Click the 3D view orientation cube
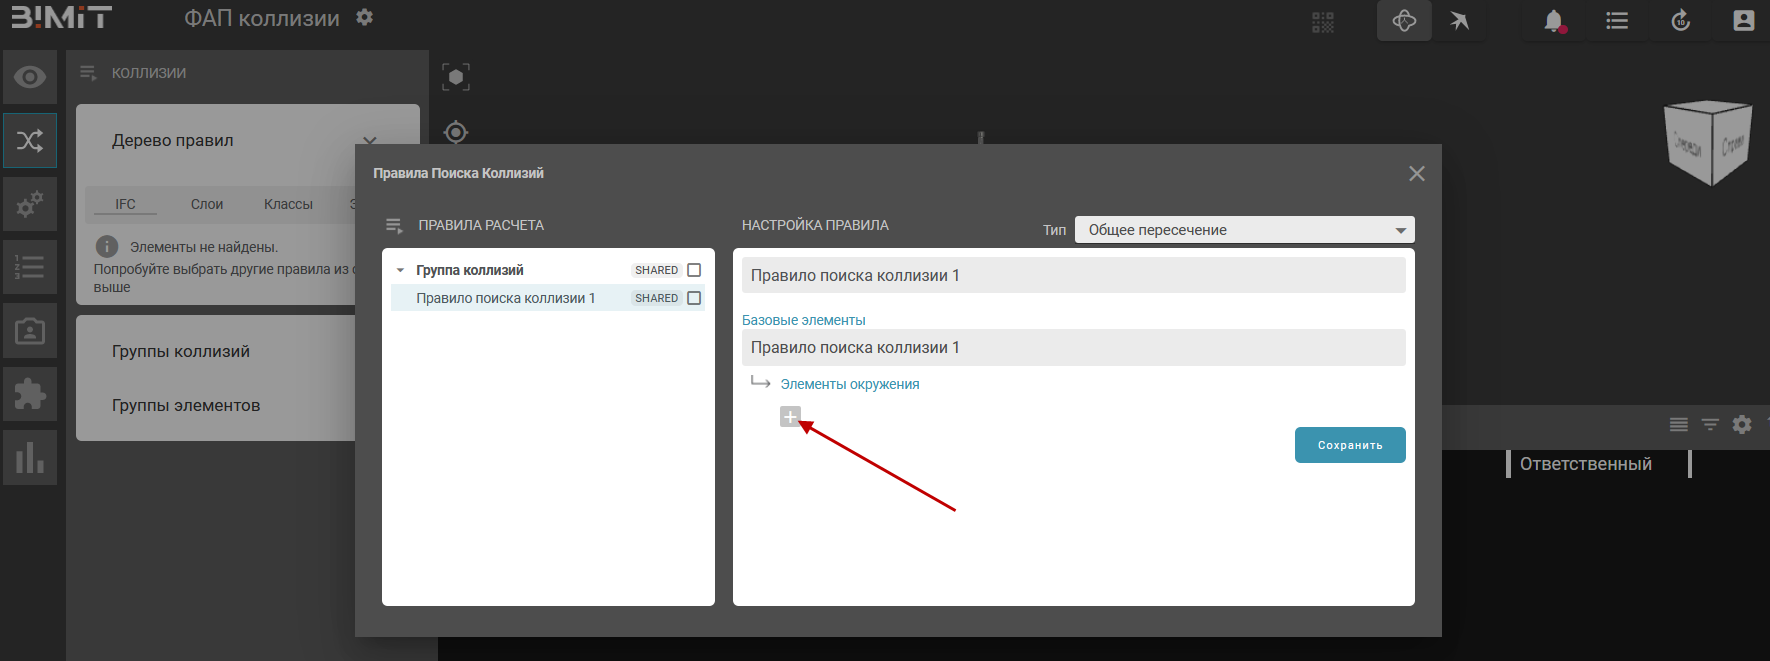The height and width of the screenshot is (661, 1770). point(1707,143)
